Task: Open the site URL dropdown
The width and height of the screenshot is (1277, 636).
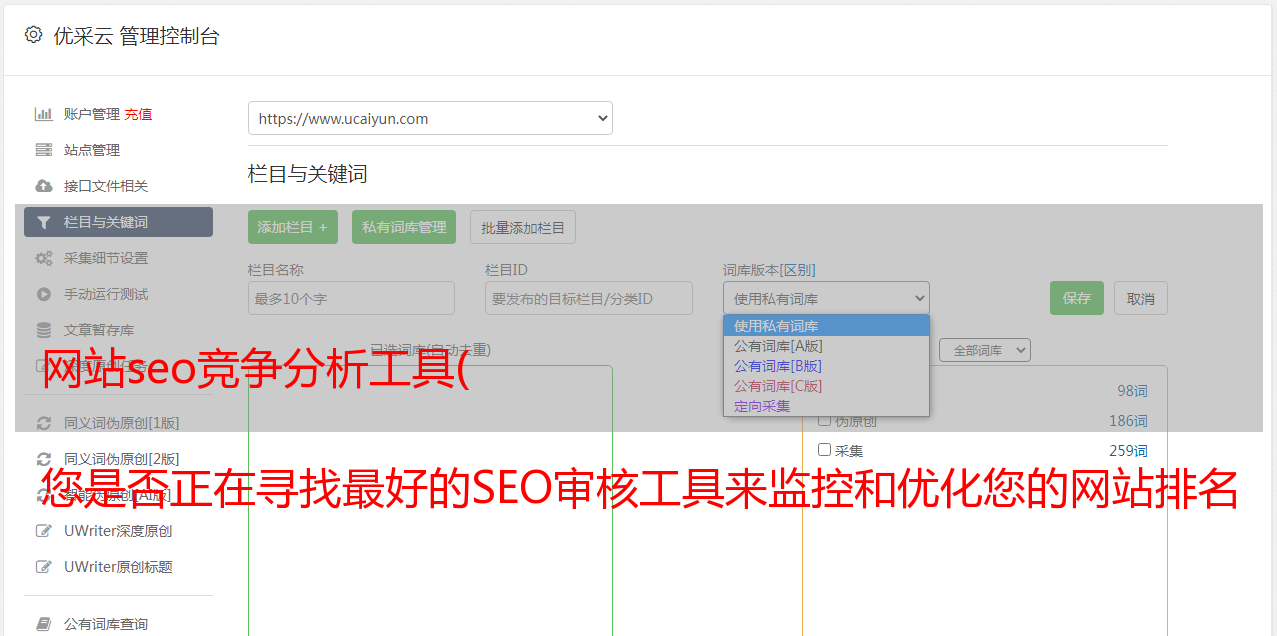Action: pyautogui.click(x=430, y=118)
